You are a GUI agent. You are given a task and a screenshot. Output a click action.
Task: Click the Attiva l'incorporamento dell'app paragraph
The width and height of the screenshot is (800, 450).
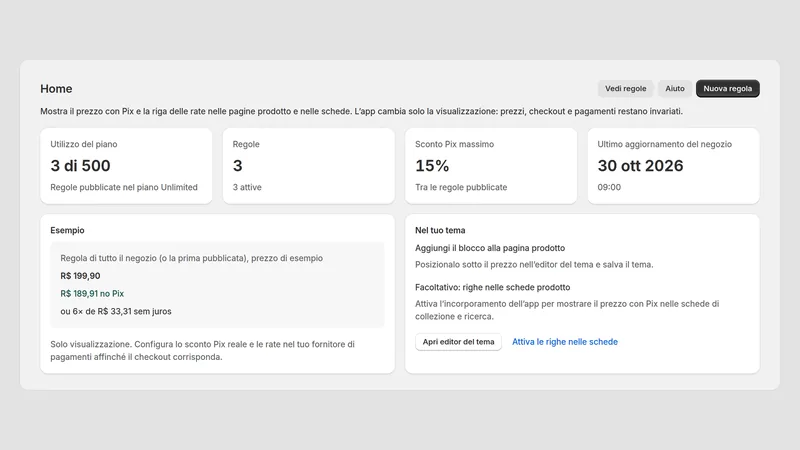pos(567,310)
